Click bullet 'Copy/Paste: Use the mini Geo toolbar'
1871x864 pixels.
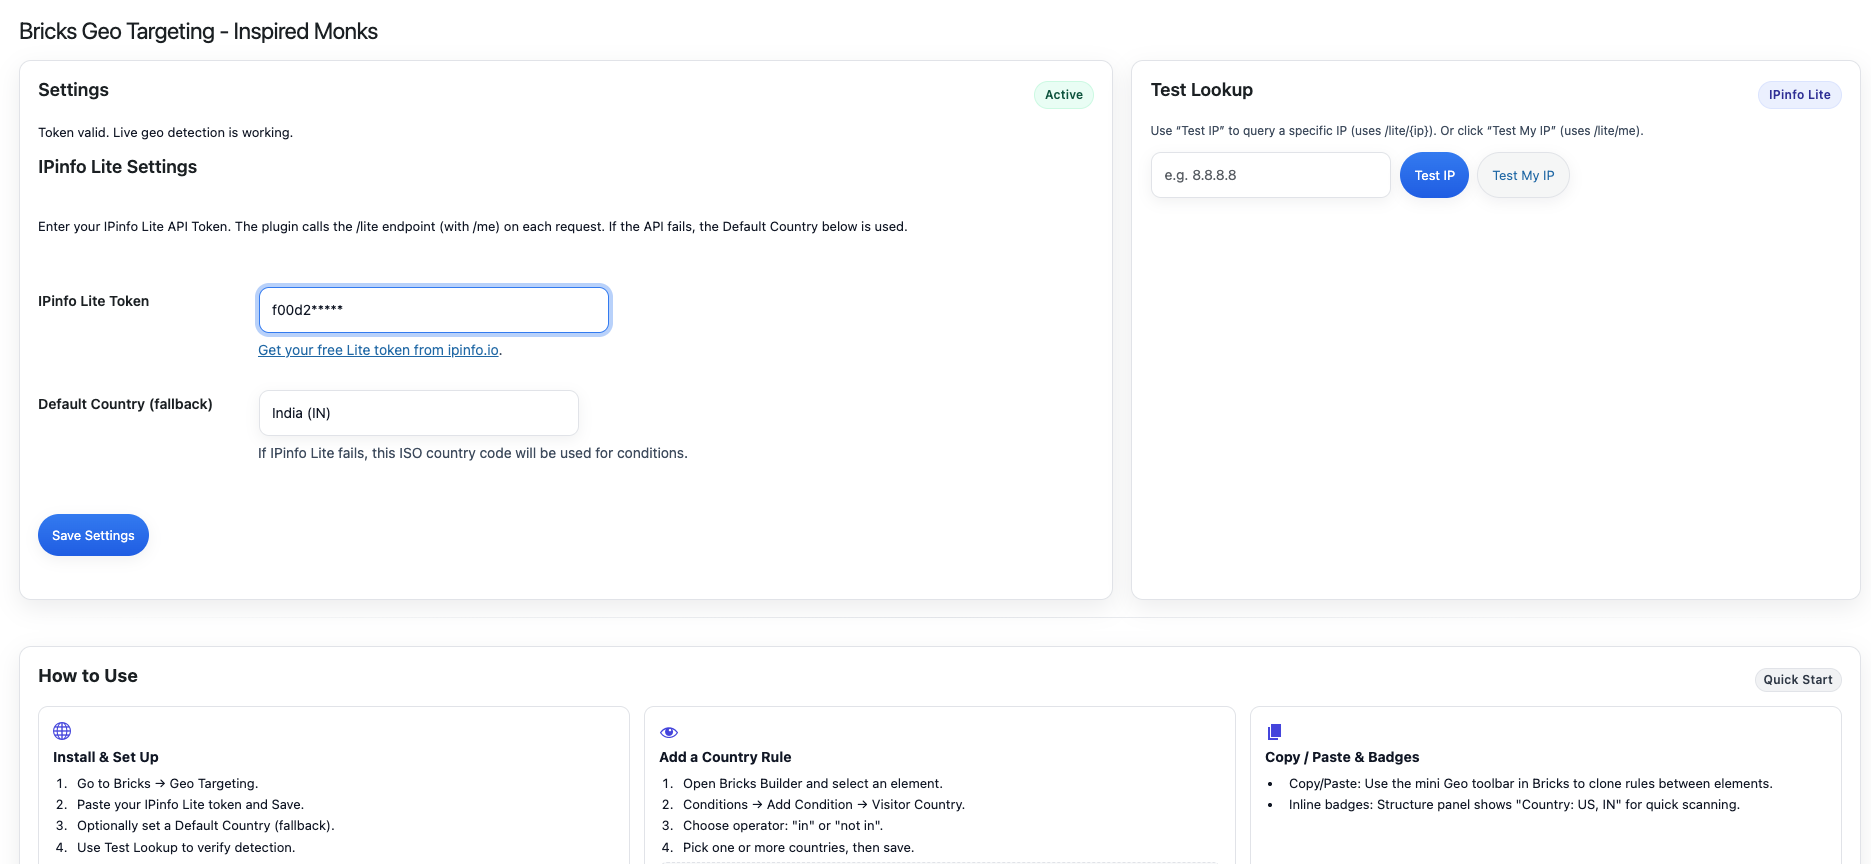pyautogui.click(x=1530, y=784)
